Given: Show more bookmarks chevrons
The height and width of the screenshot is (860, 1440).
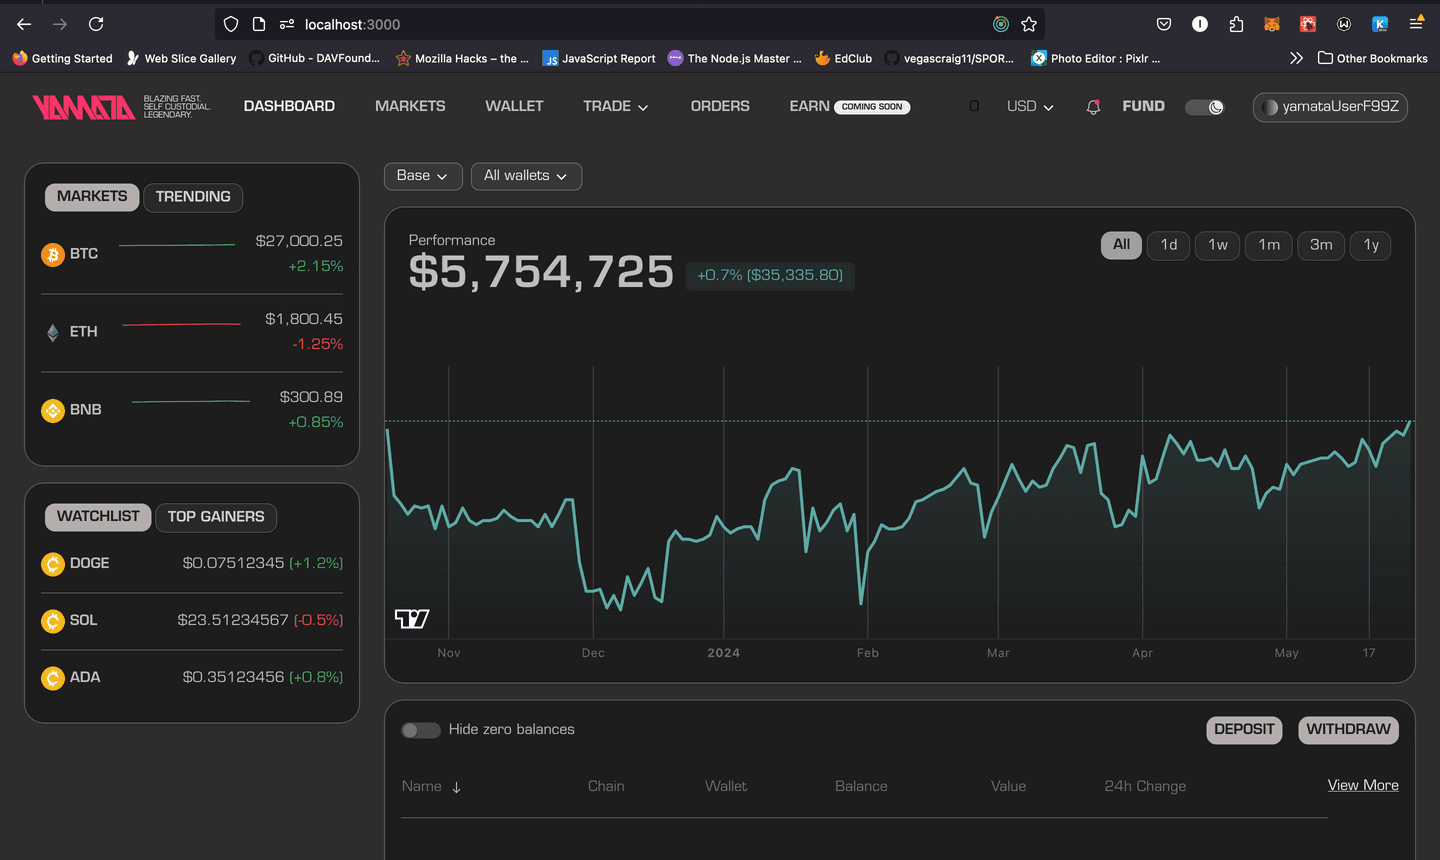Looking at the screenshot, I should pyautogui.click(x=1296, y=58).
